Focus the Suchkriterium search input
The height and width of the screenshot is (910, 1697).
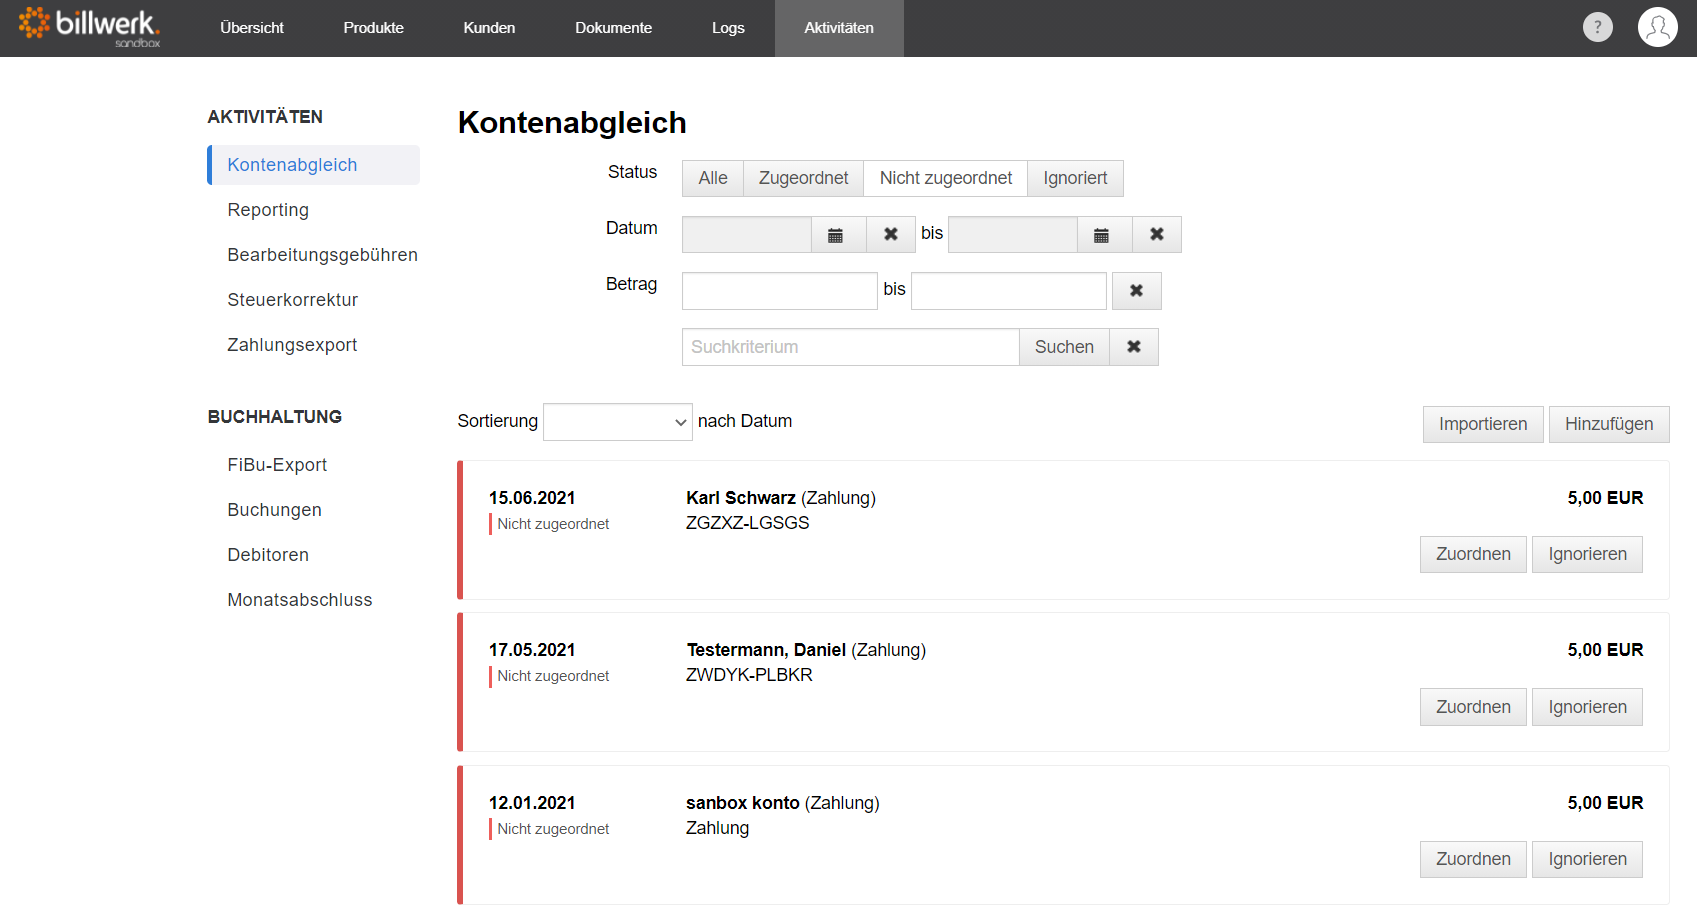coord(851,347)
